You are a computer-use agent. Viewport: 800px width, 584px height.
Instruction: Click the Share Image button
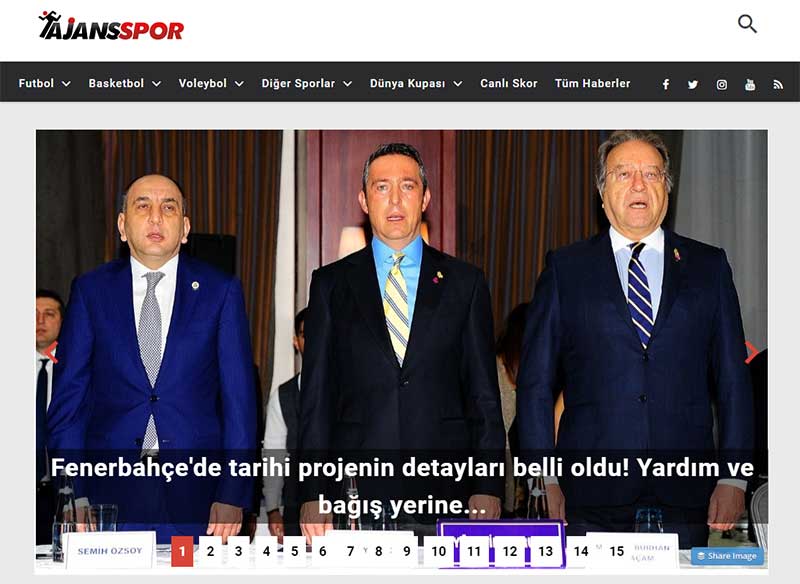(728, 556)
